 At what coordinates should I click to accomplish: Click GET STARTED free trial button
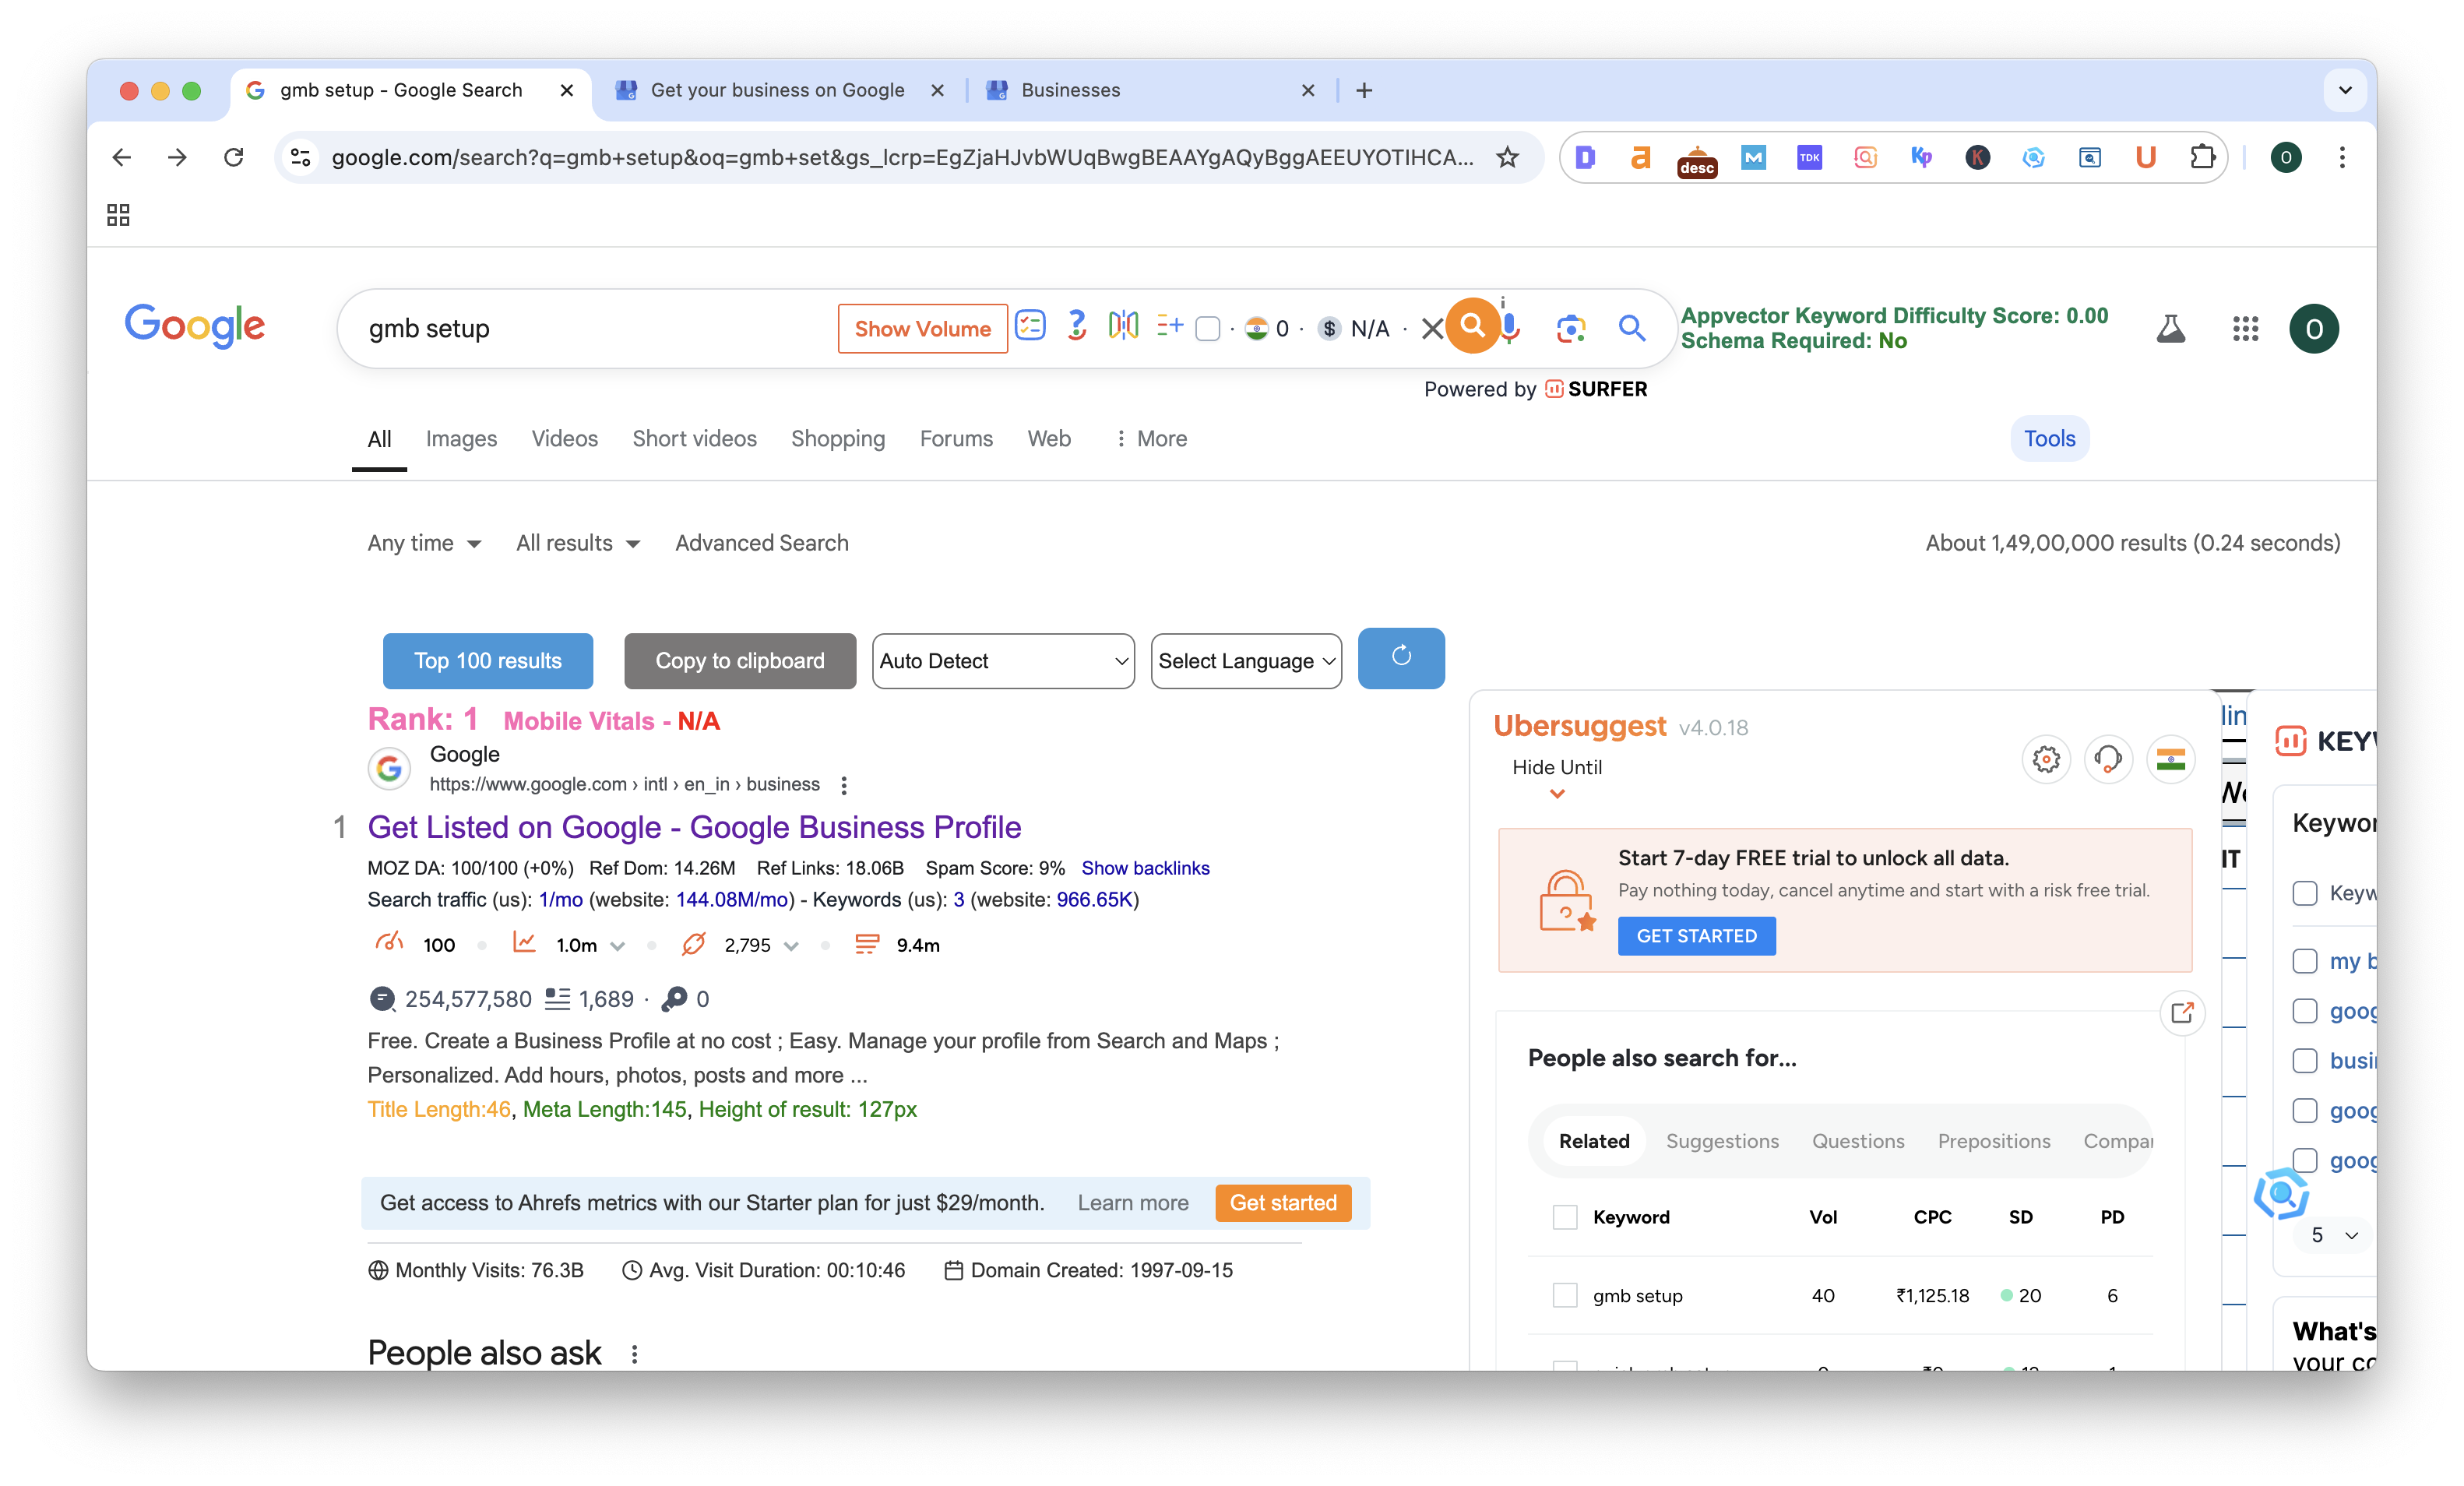(1696, 936)
